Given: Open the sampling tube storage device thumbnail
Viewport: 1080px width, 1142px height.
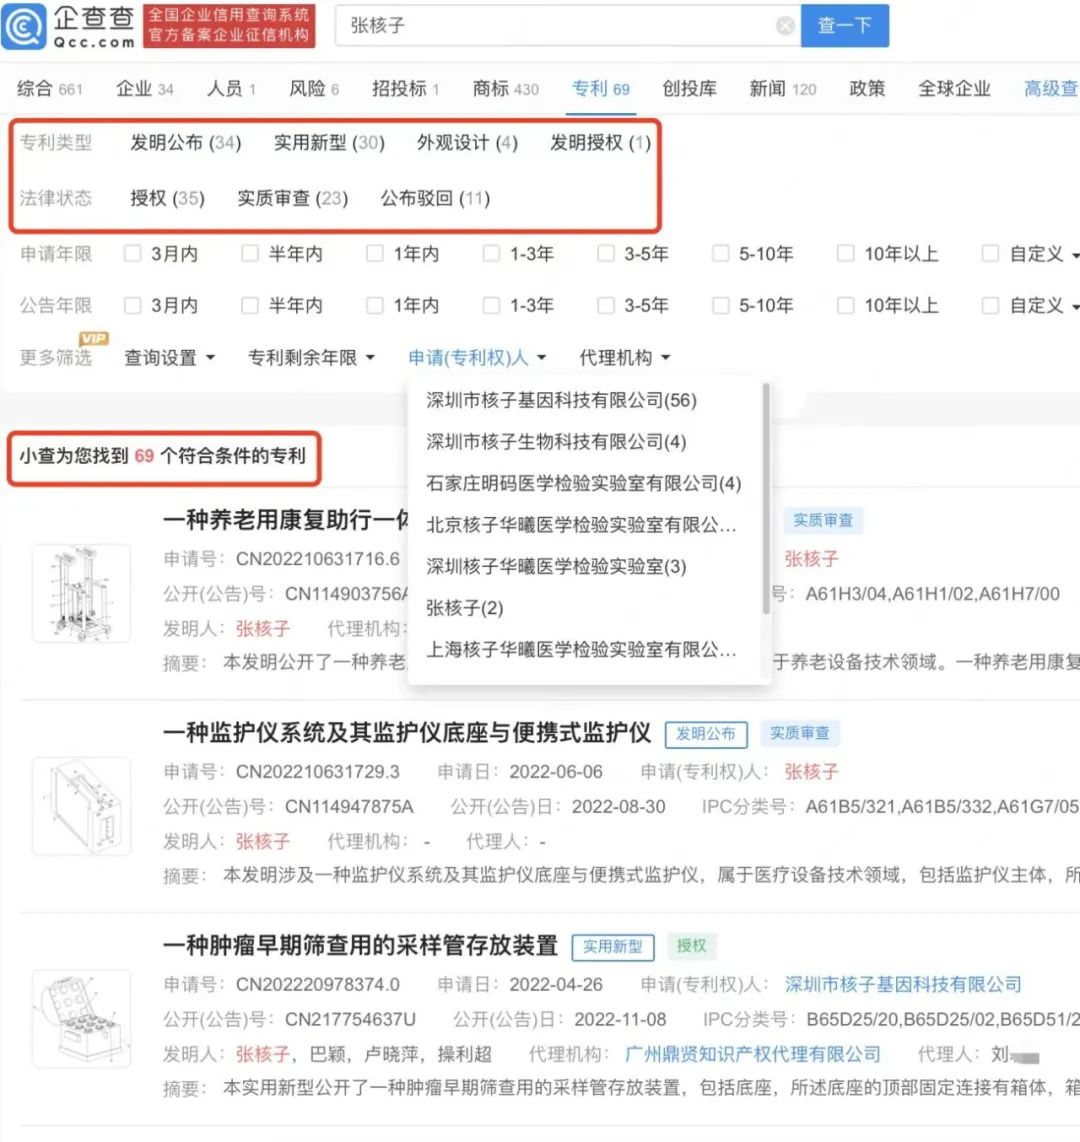Looking at the screenshot, I should (81, 1018).
